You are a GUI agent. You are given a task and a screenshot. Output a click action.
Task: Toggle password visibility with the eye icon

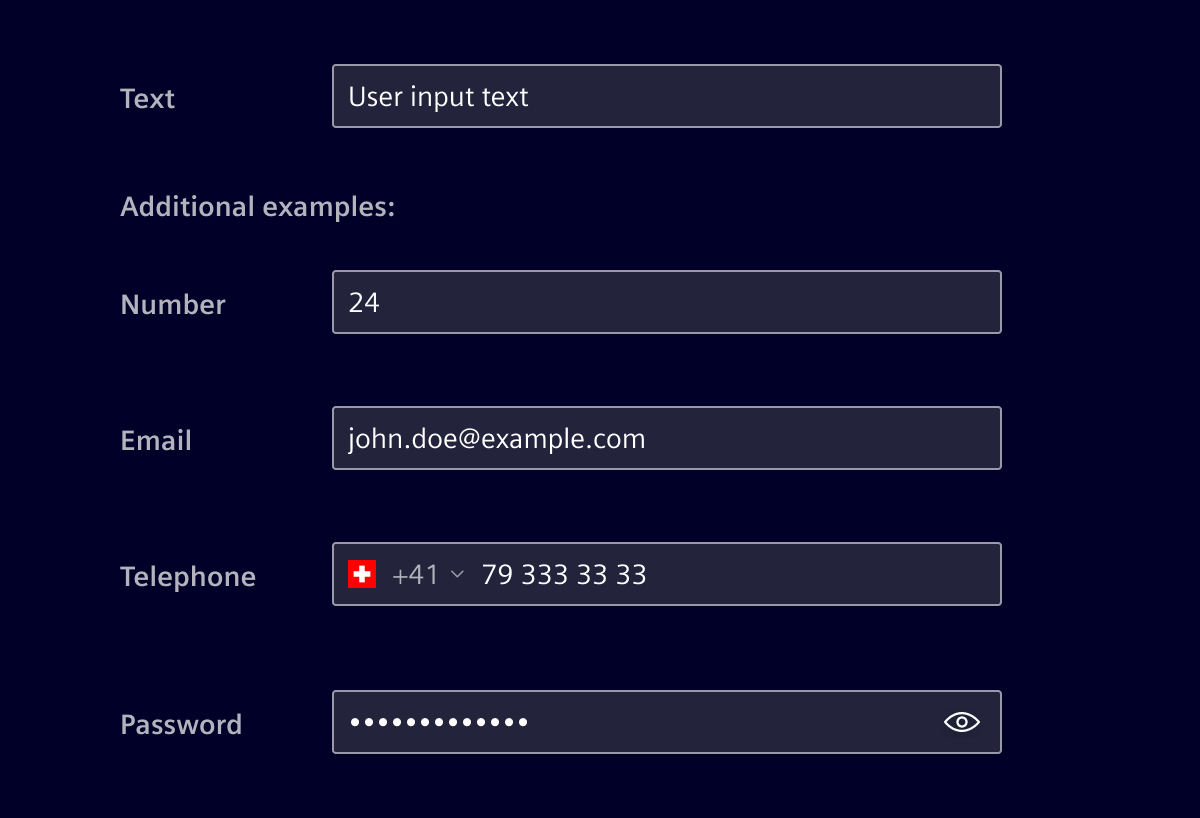click(x=960, y=721)
